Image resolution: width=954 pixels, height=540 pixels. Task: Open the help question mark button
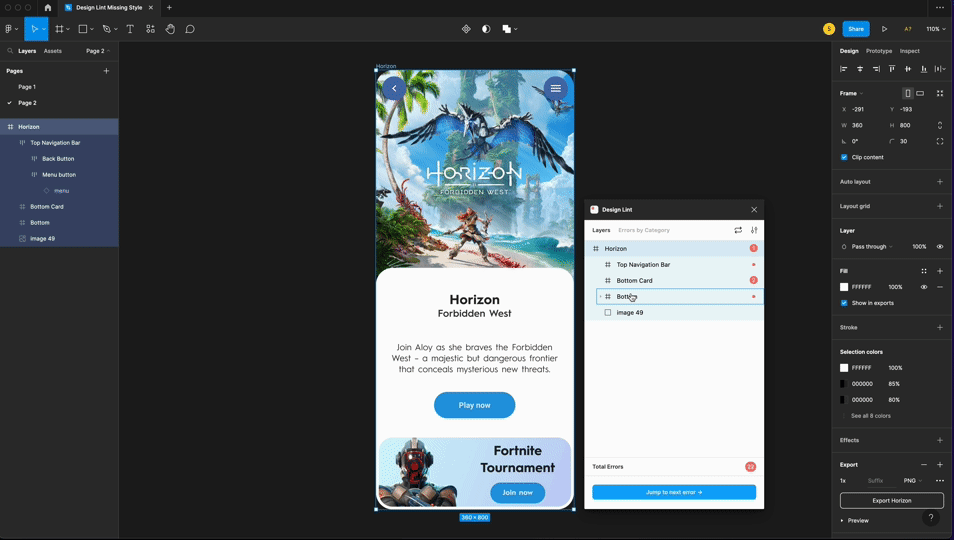tap(930, 518)
